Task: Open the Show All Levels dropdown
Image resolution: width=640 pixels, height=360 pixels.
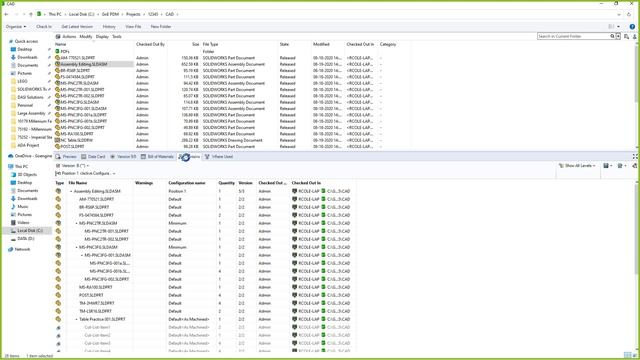Action: tap(578, 166)
